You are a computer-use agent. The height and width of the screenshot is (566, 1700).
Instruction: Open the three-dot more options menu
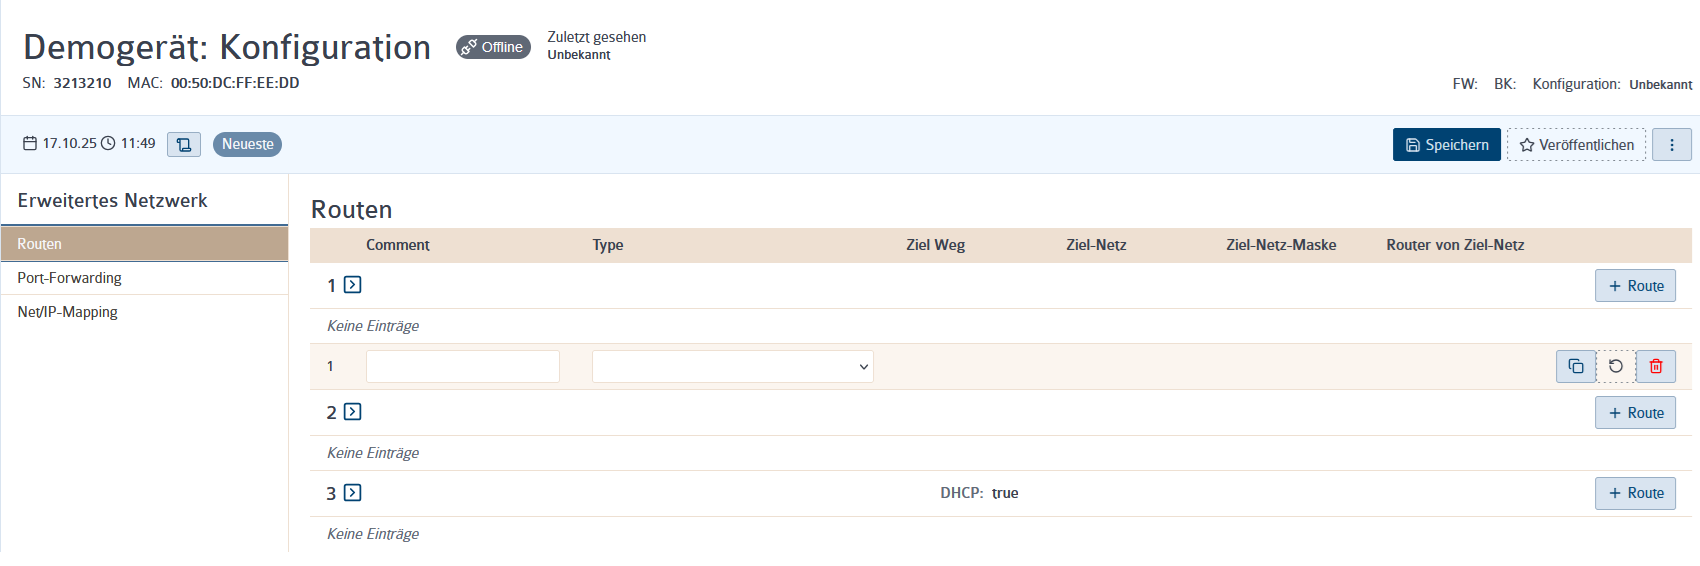(1672, 145)
